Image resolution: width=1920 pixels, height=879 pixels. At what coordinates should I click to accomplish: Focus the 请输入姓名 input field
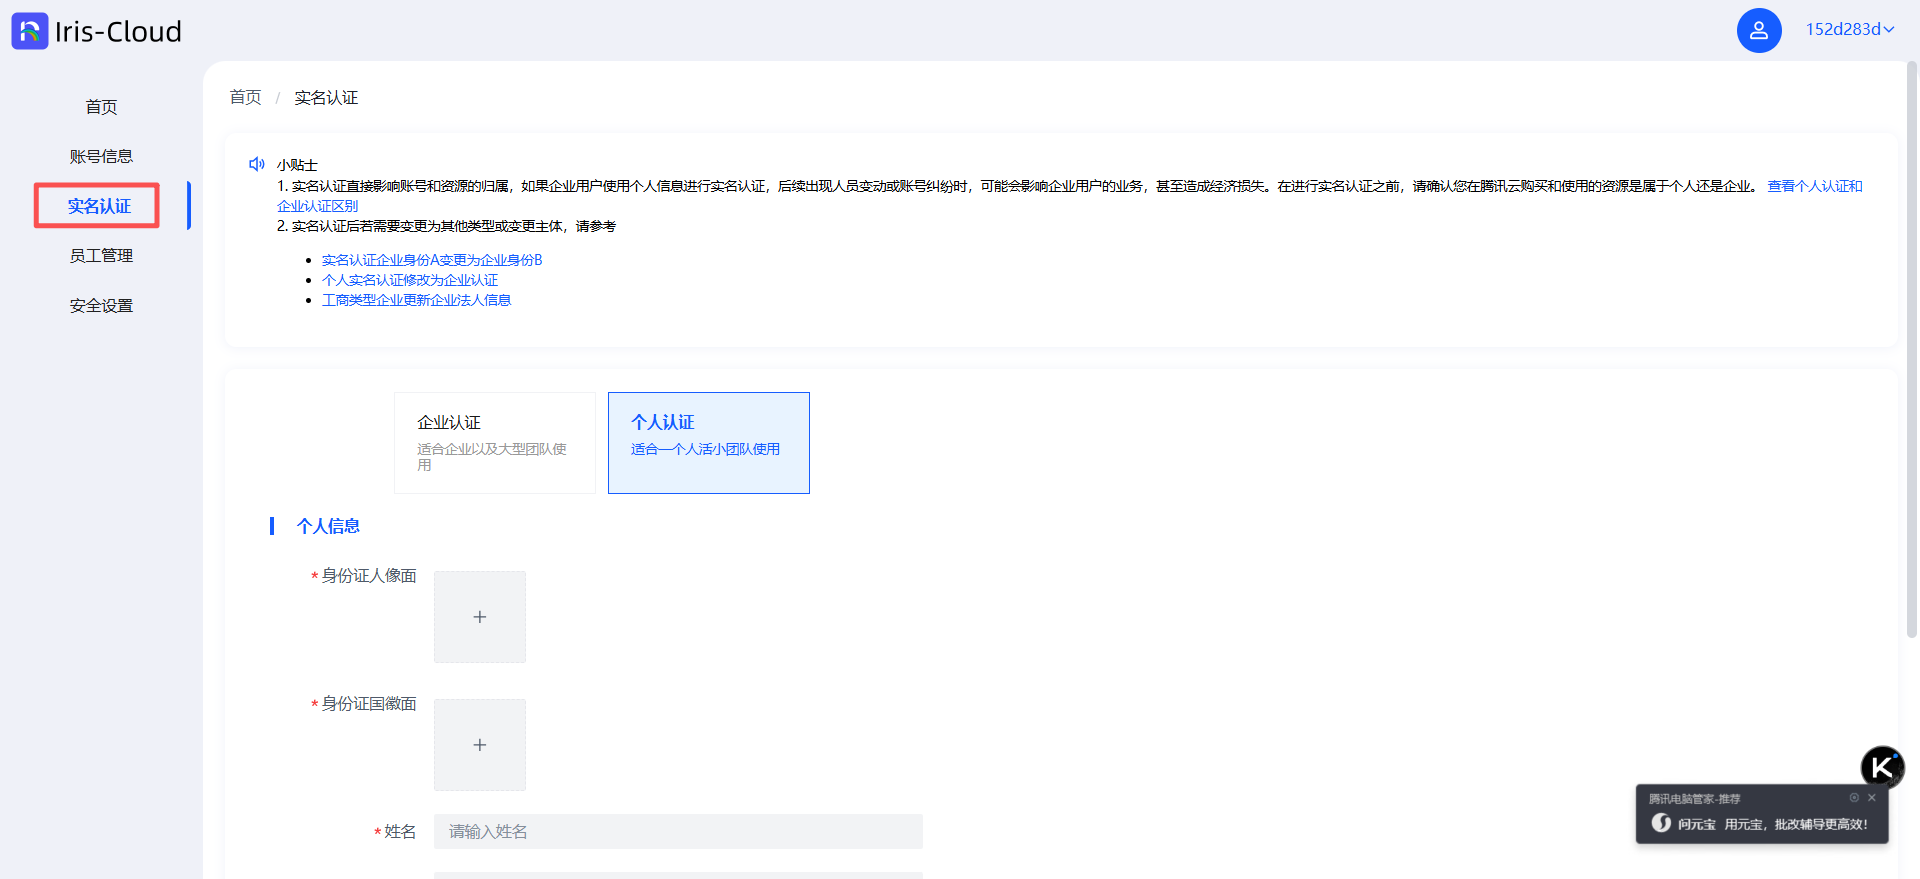678,832
